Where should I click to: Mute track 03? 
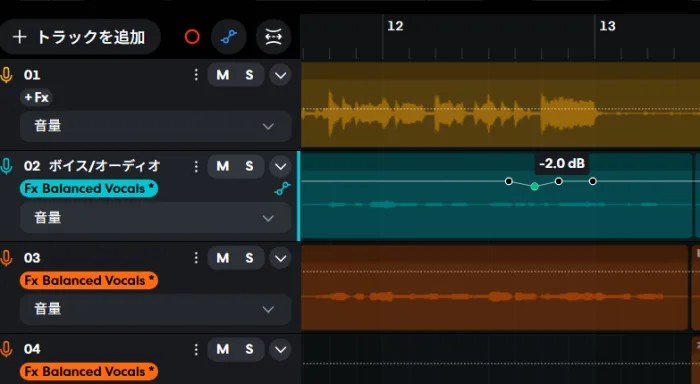click(x=223, y=258)
